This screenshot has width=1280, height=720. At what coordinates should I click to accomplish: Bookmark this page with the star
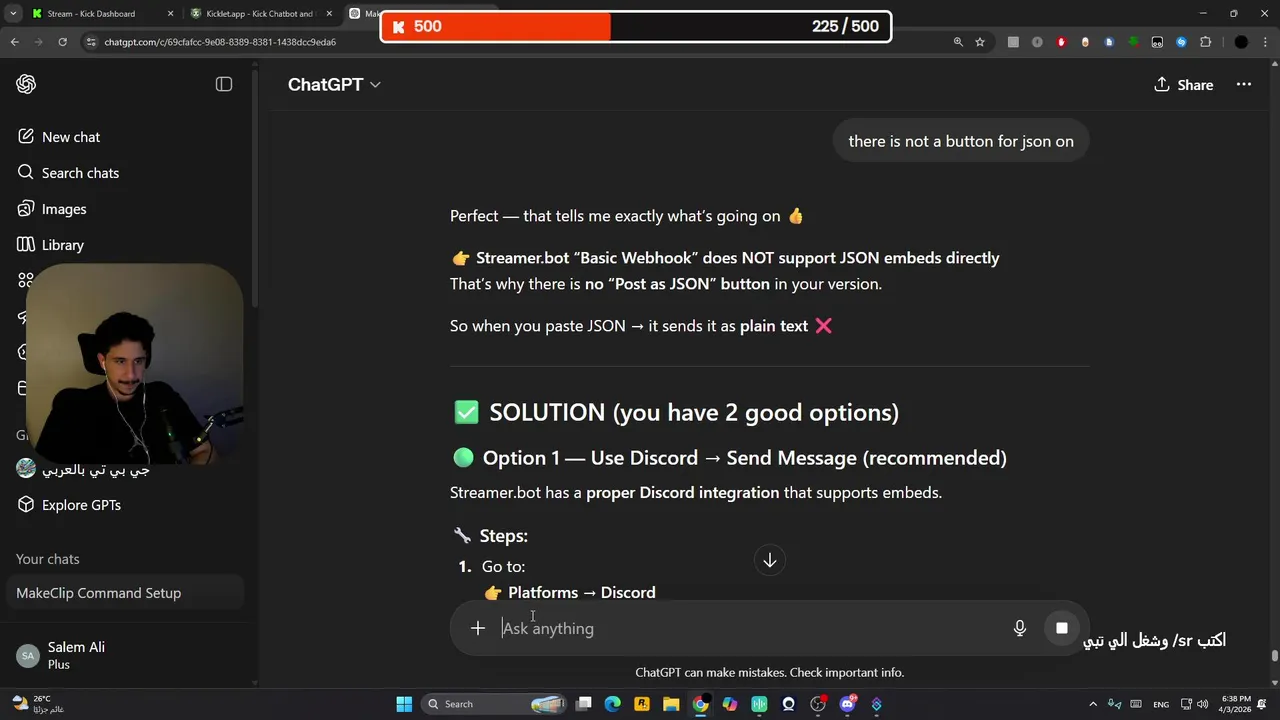point(980,42)
